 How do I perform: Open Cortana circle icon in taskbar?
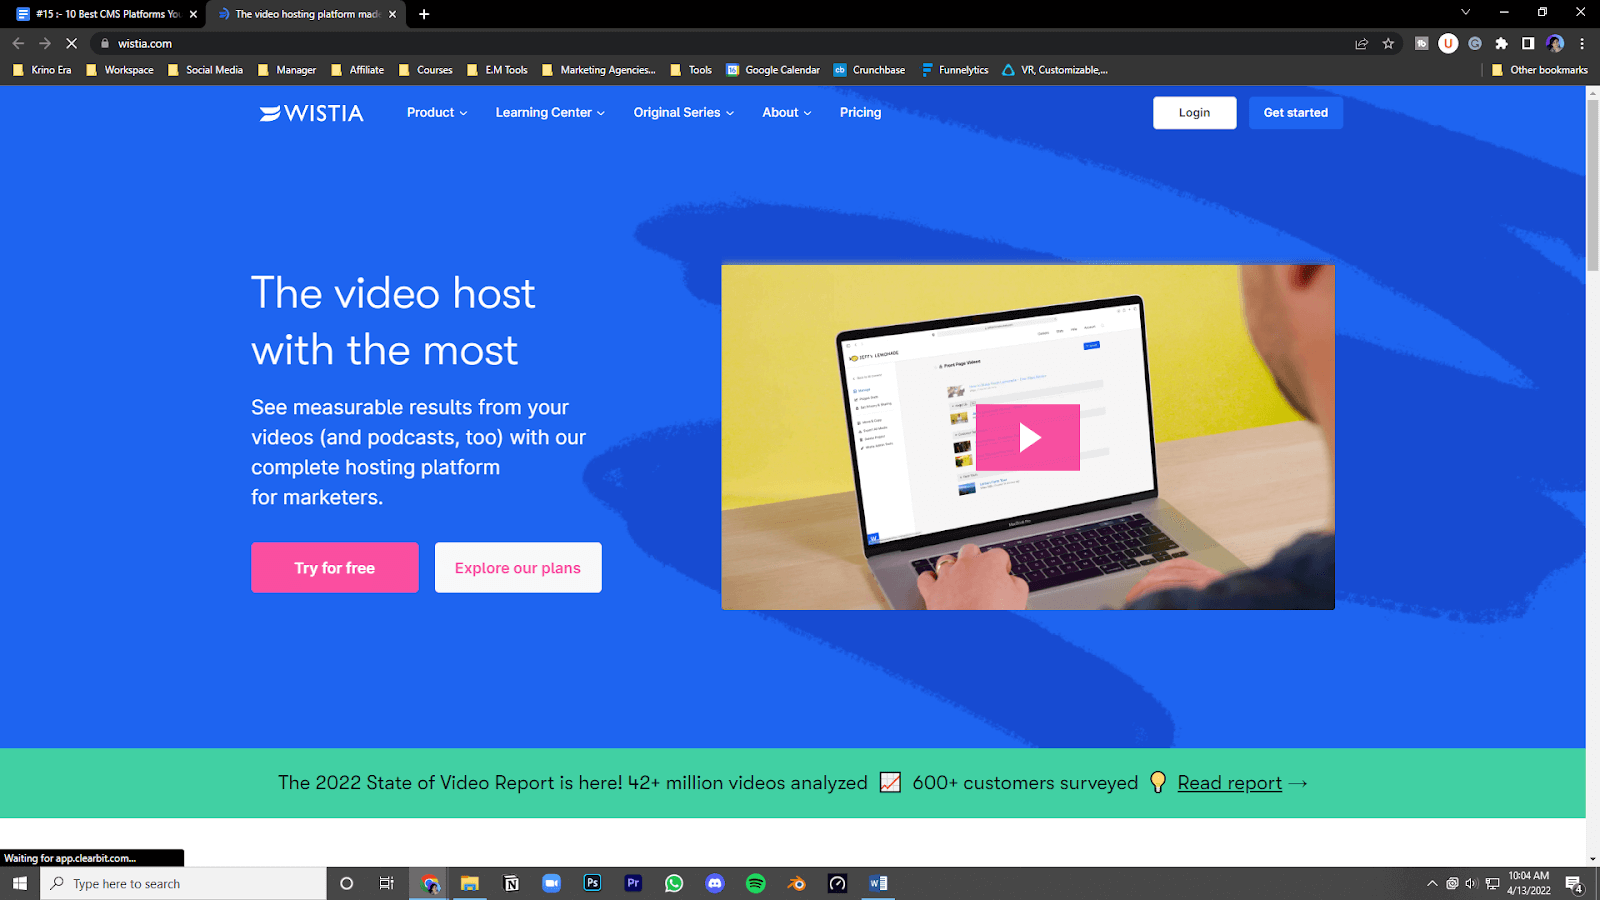347,883
